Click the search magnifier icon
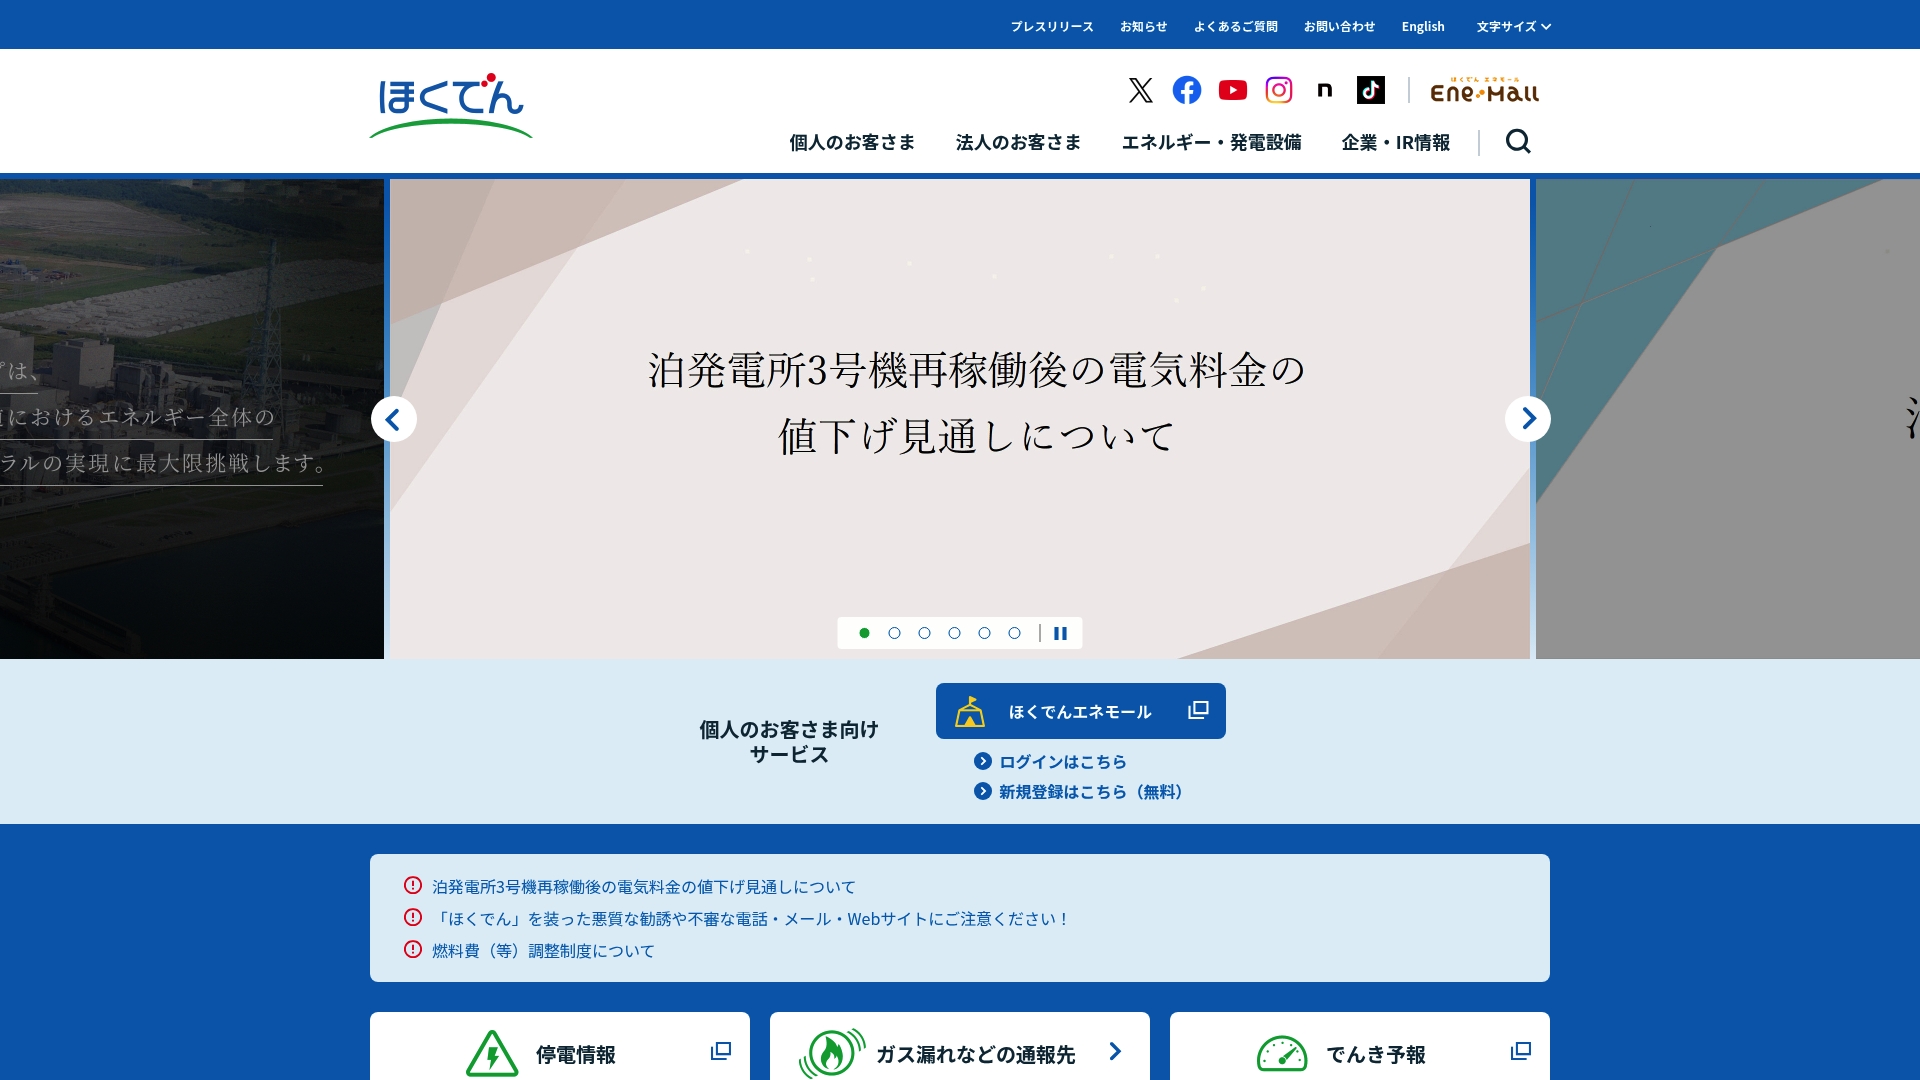Image resolution: width=1920 pixels, height=1080 pixels. [x=1518, y=142]
